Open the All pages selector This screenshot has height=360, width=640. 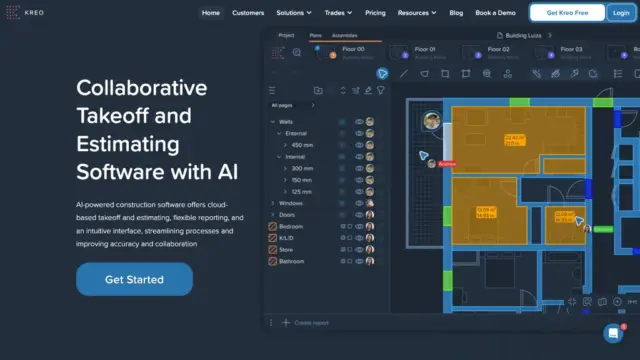pos(293,105)
